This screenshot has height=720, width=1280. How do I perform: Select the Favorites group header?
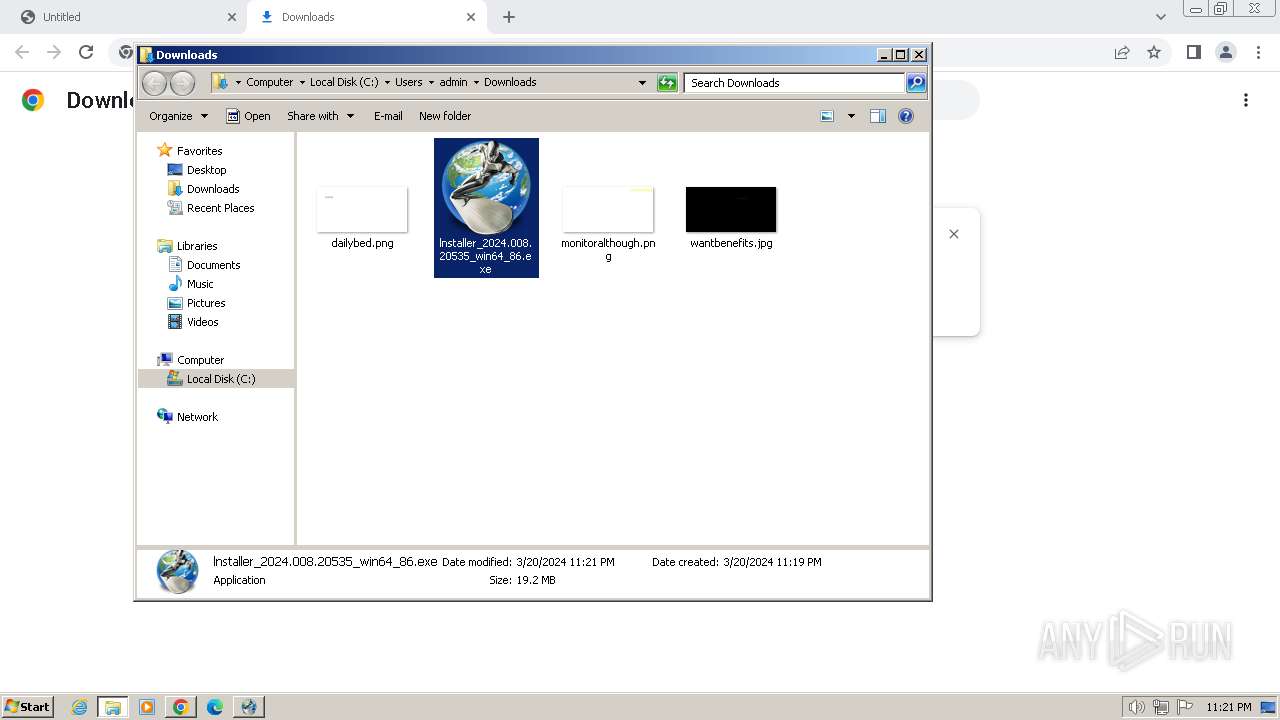tap(199, 151)
